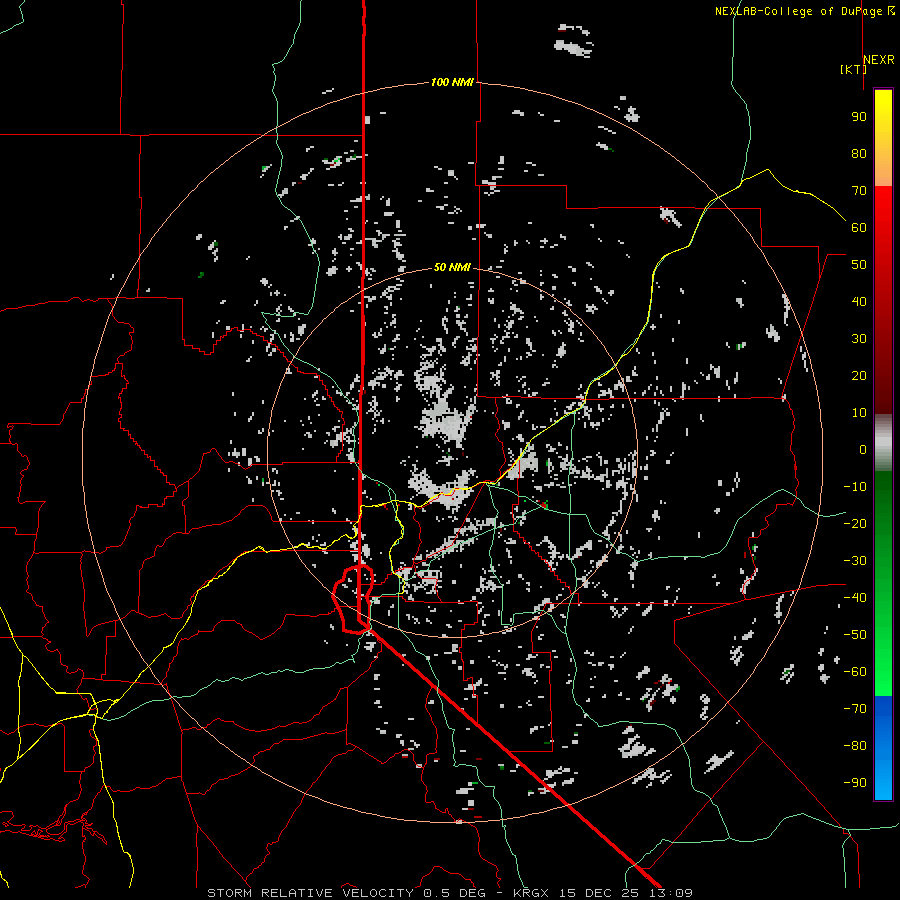Click the NEXR label above the color bar
This screenshot has height=900, width=900.
879,60
